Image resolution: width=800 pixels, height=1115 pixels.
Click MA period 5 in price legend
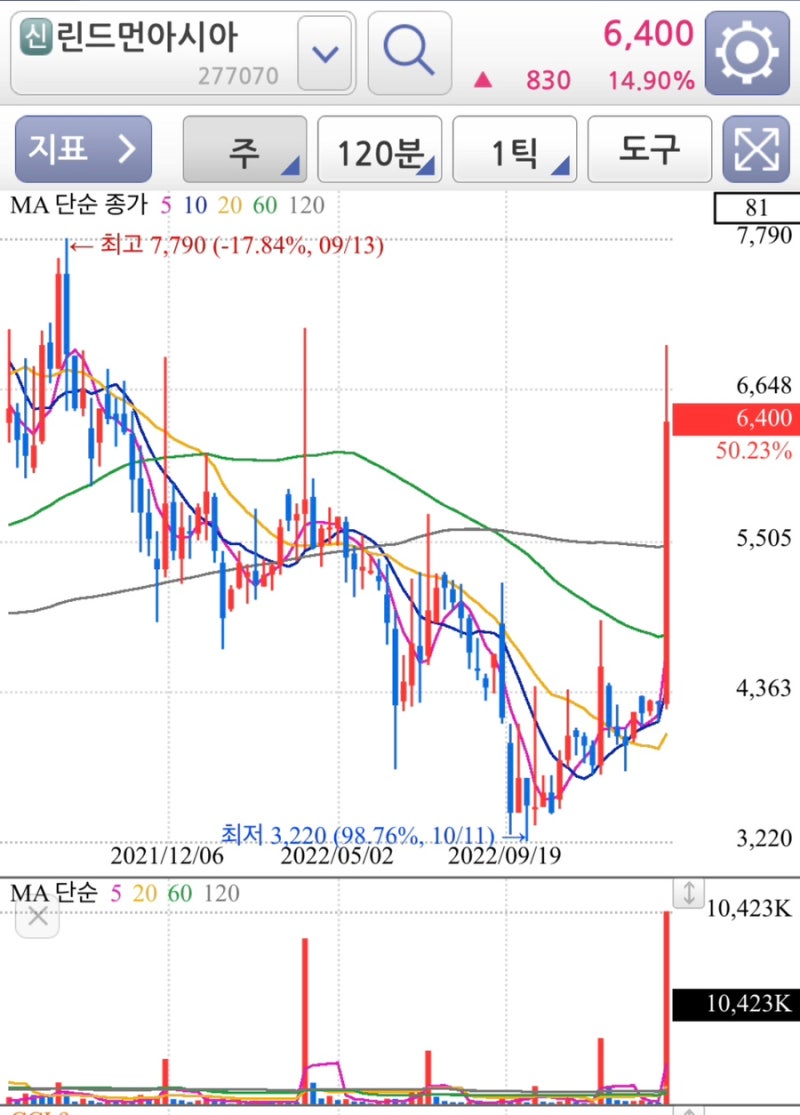[x=166, y=206]
